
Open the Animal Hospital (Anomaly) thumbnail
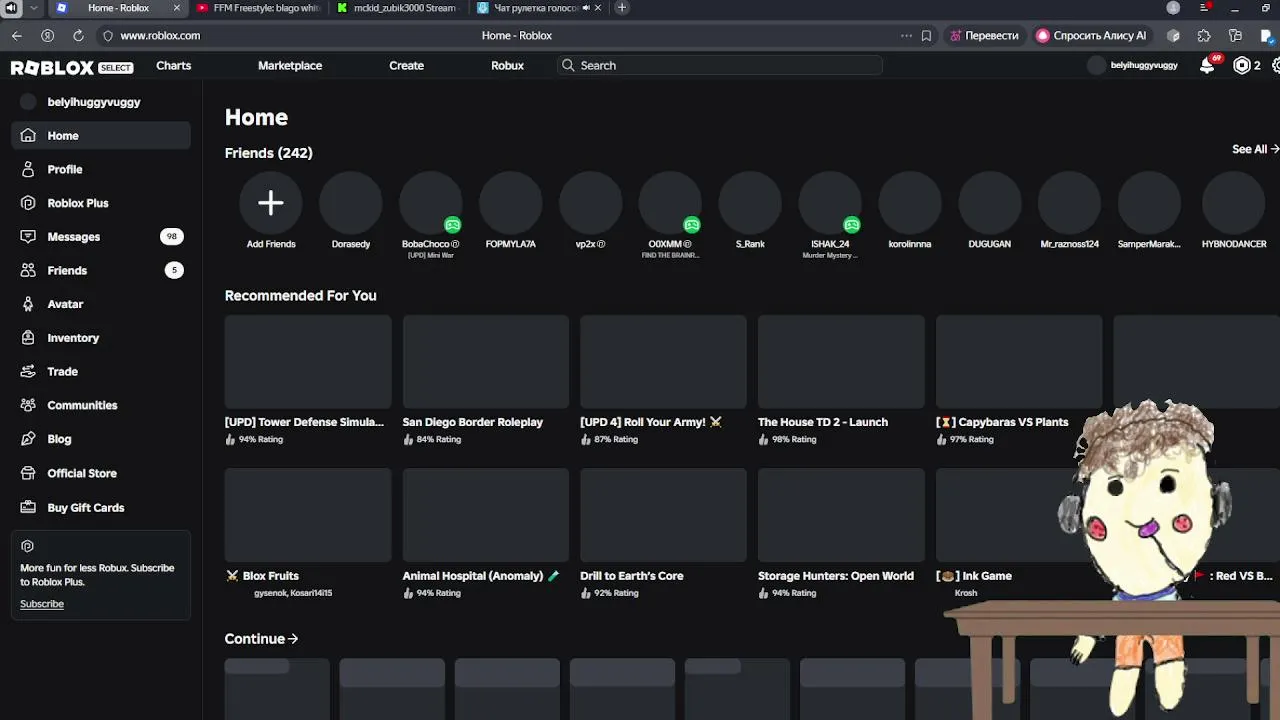click(x=486, y=516)
